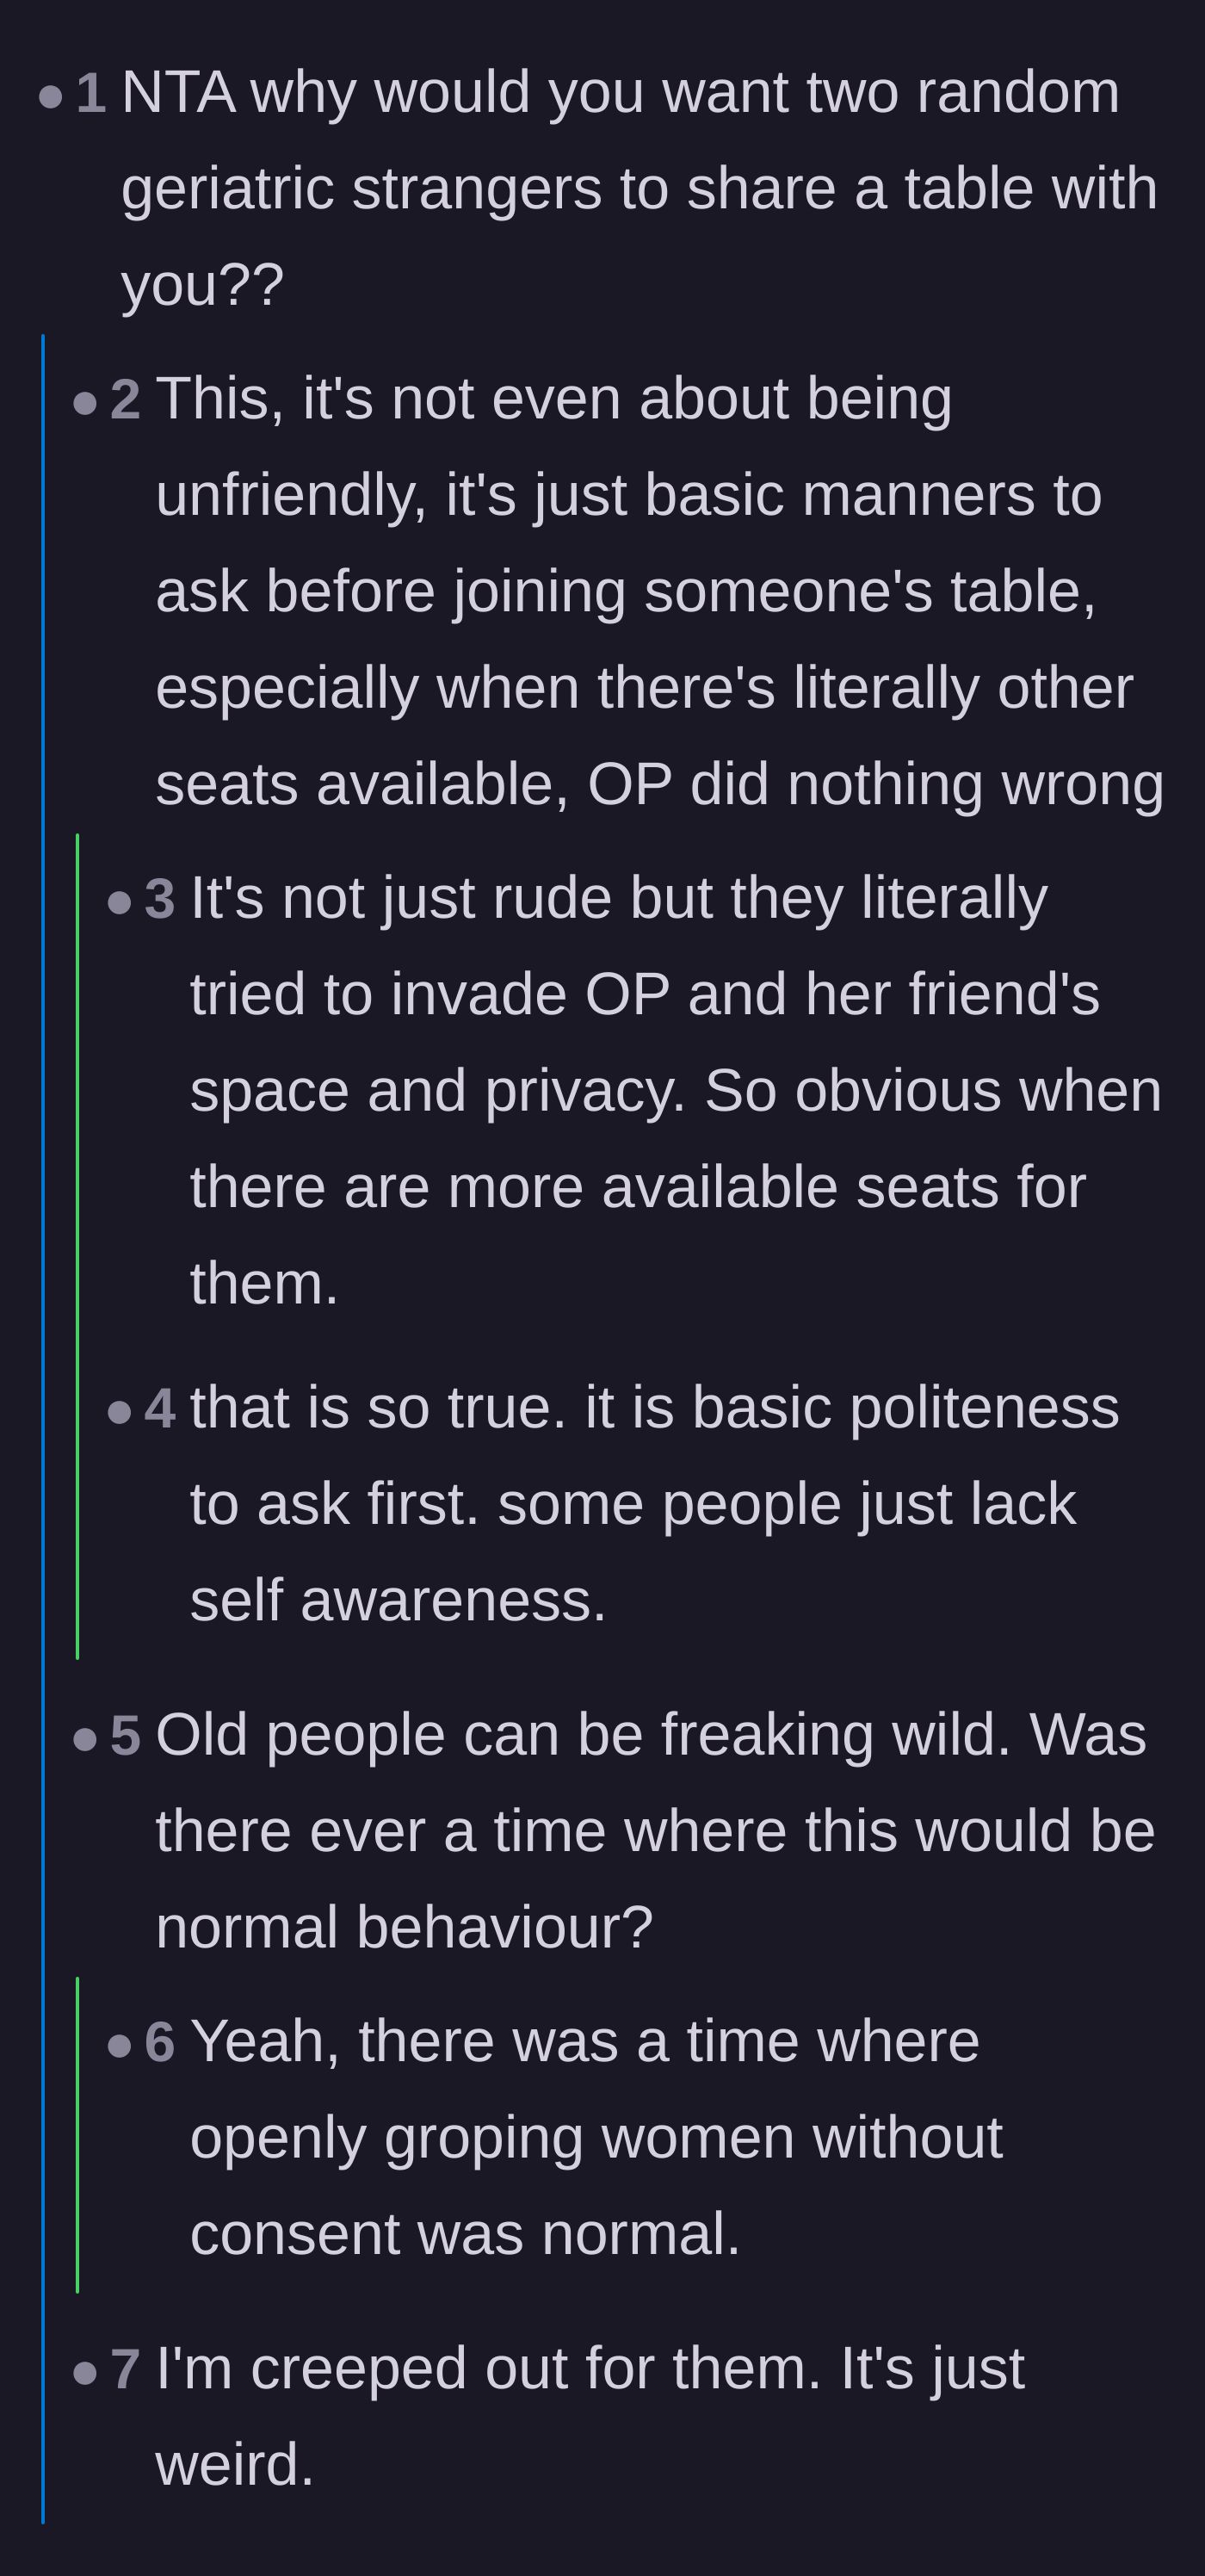Image resolution: width=1205 pixels, height=2576 pixels.
Task: Select the comment 'This, it's not even about being unfriendly'
Action: tap(660, 591)
